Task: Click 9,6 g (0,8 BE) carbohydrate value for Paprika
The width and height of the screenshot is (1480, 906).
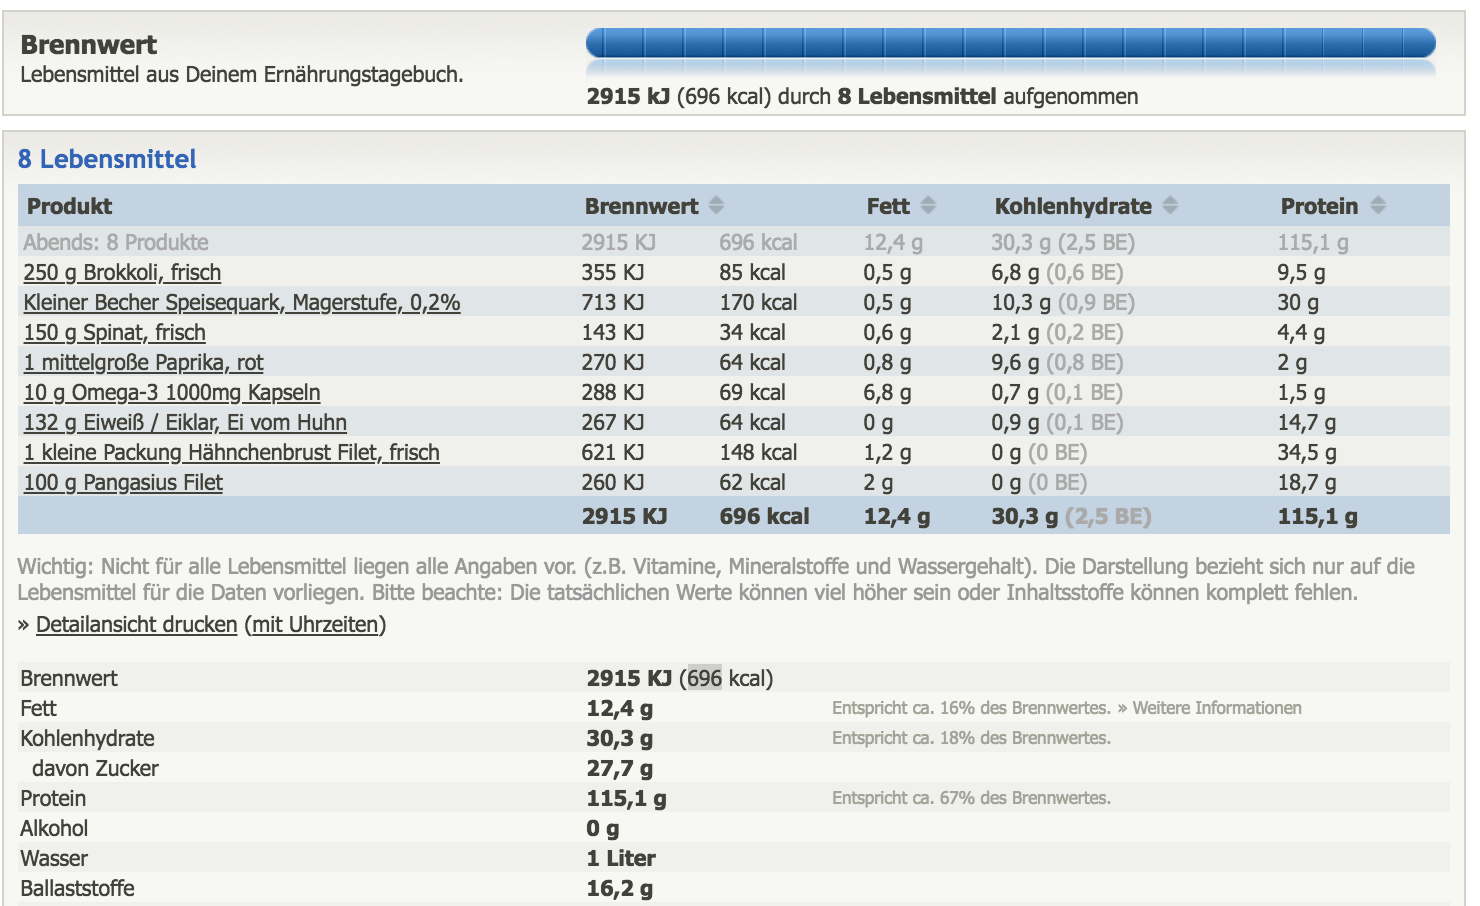Action: coord(1057,362)
